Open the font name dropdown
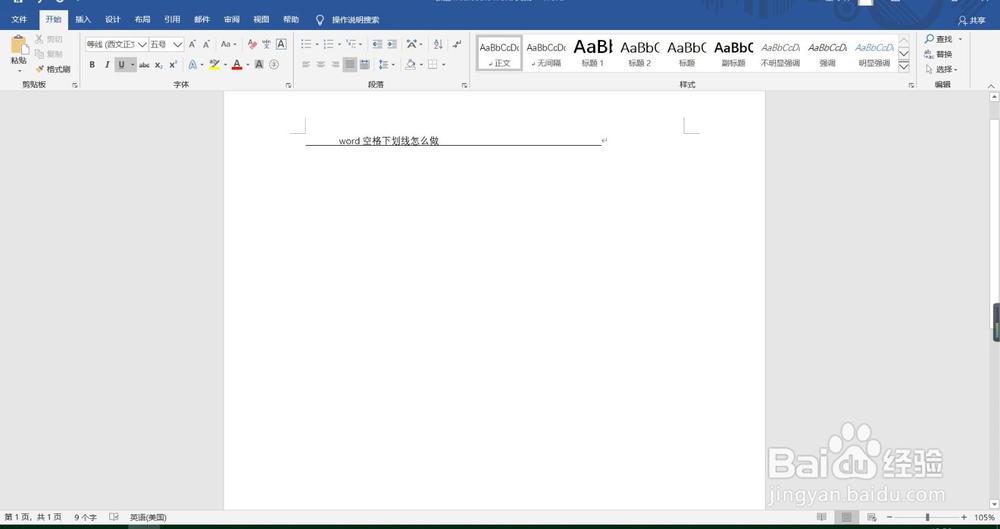This screenshot has height=529, width=1000. click(x=142, y=45)
